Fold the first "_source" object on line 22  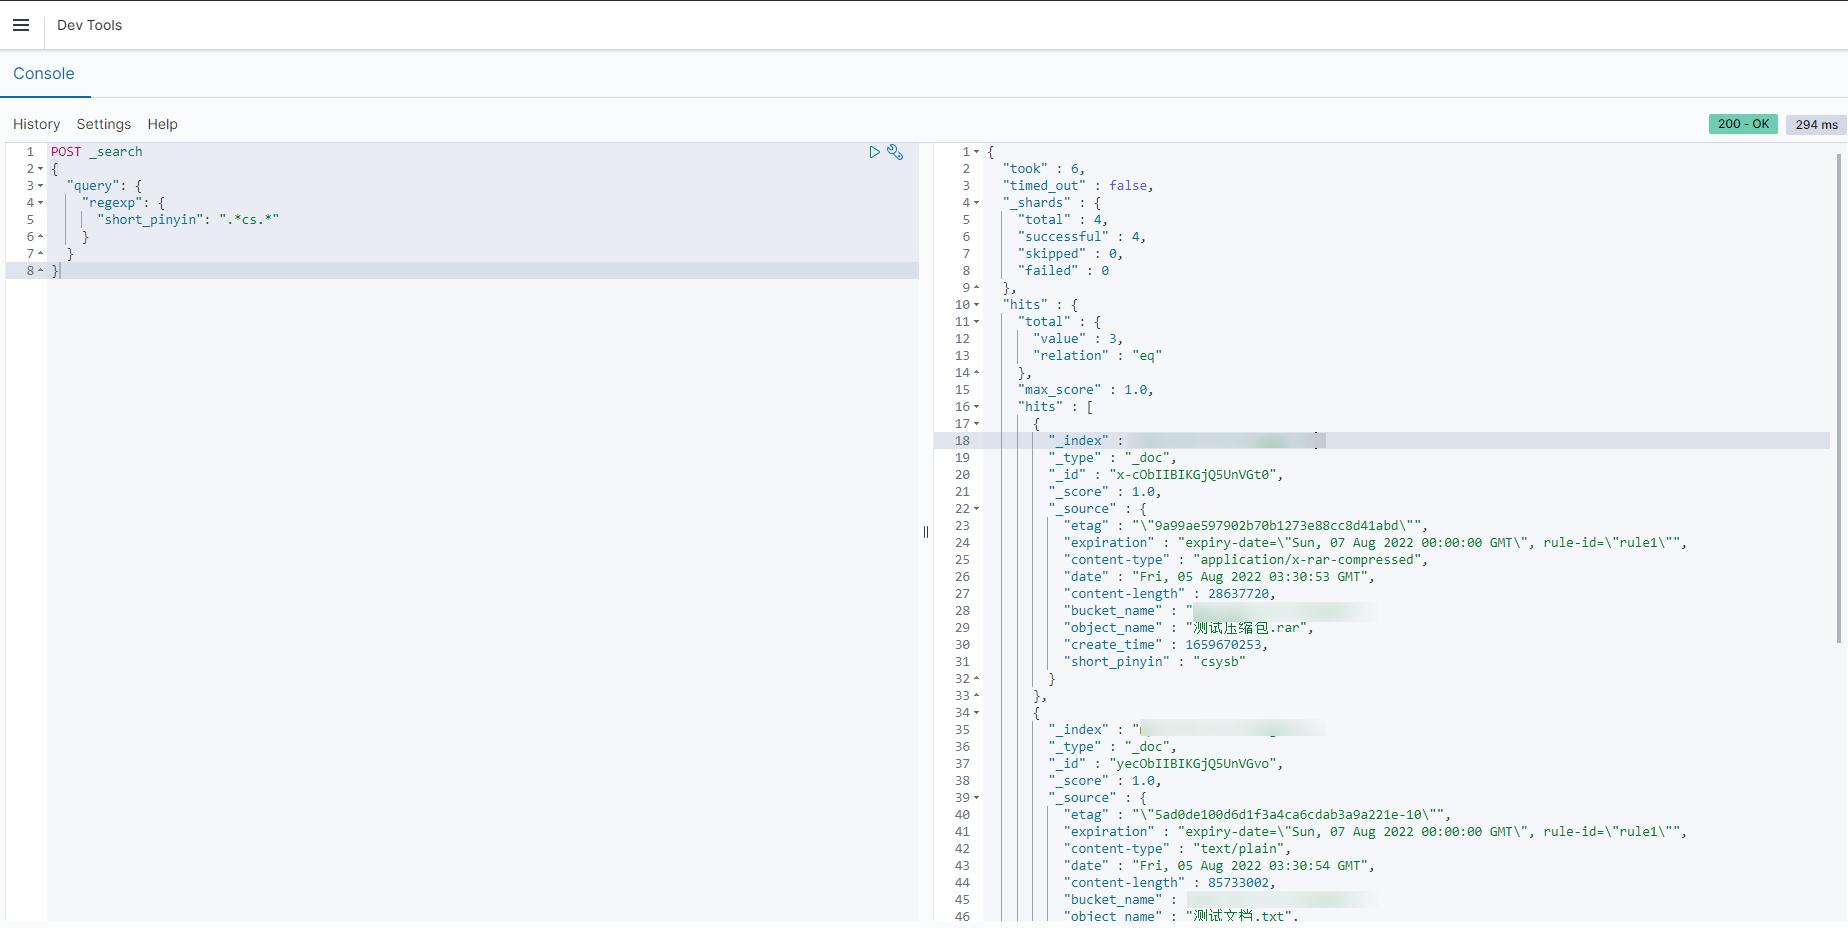(x=977, y=509)
